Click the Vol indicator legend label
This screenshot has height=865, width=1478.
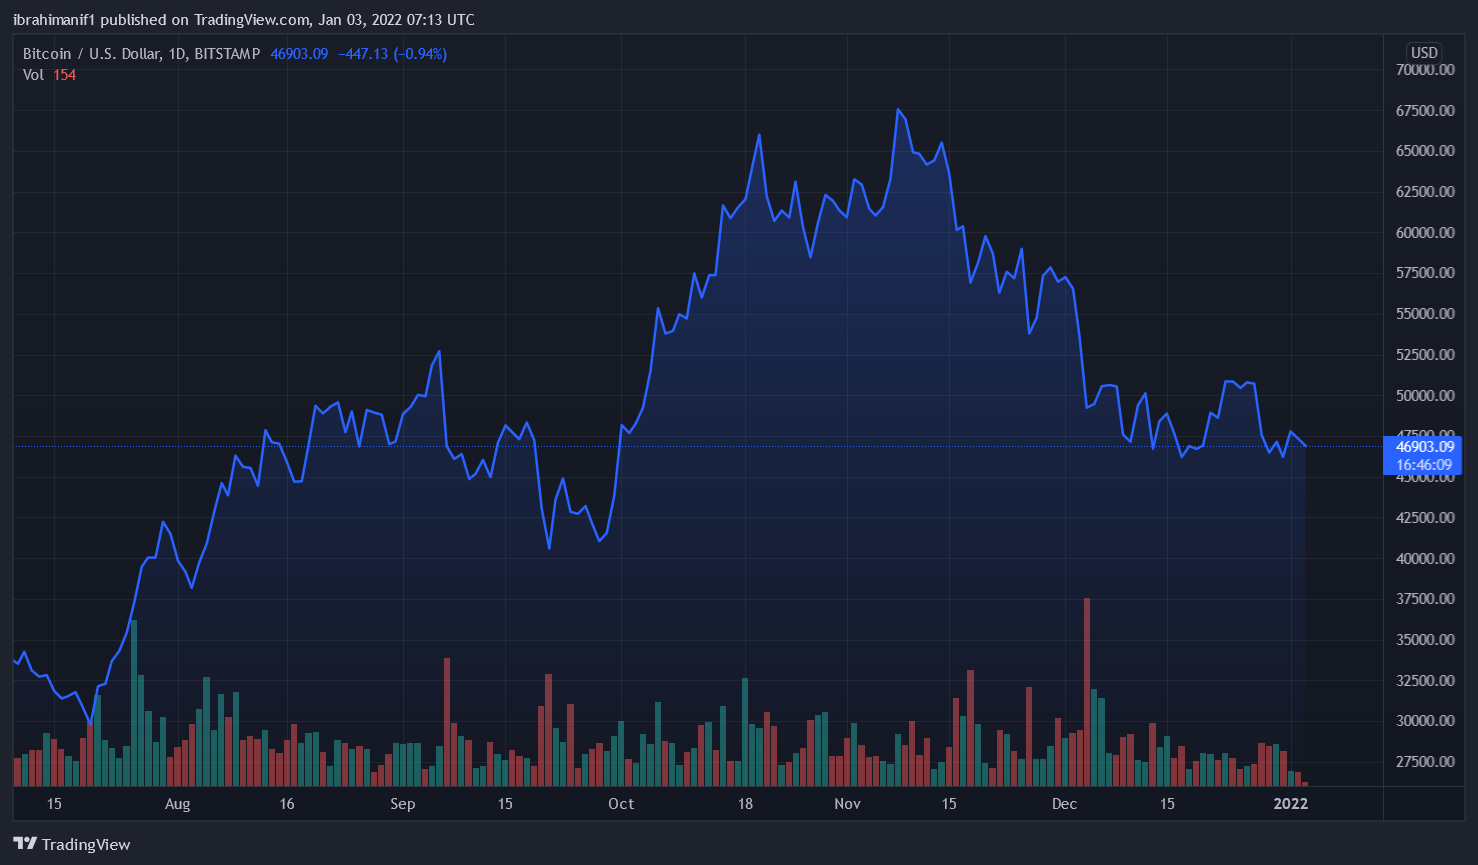[x=33, y=75]
